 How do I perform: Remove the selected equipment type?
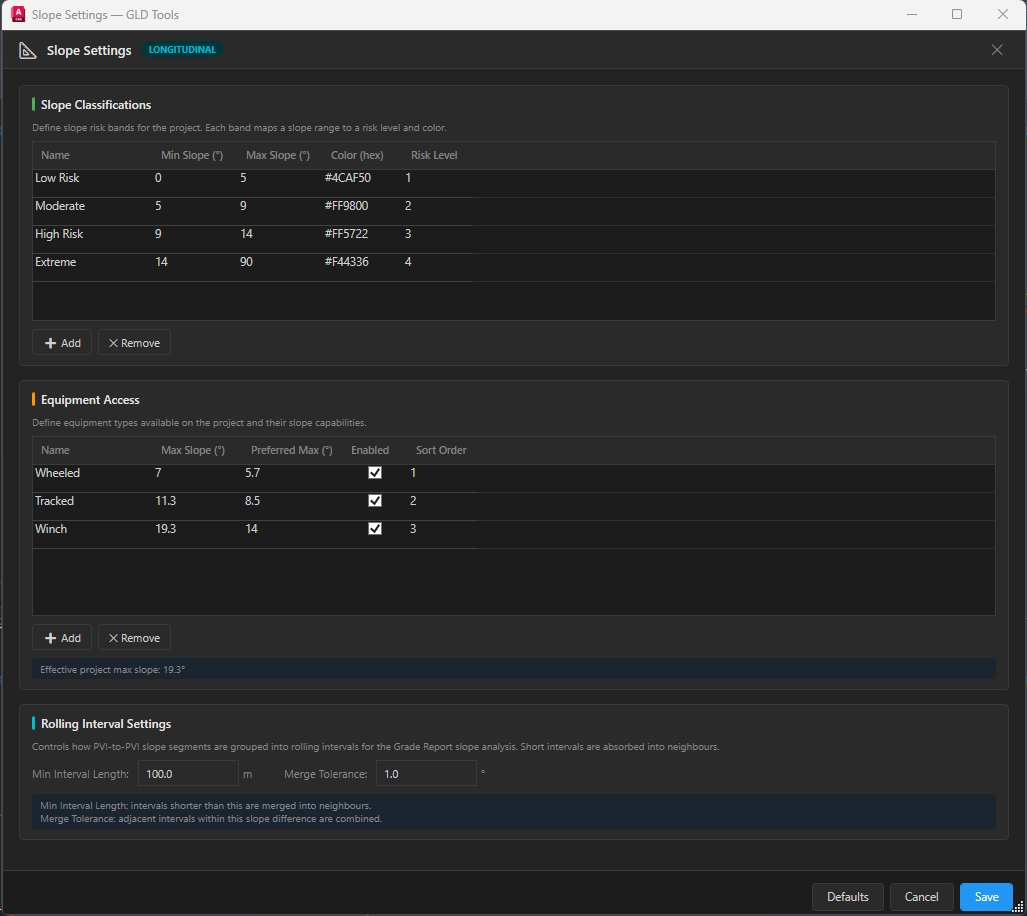134,638
